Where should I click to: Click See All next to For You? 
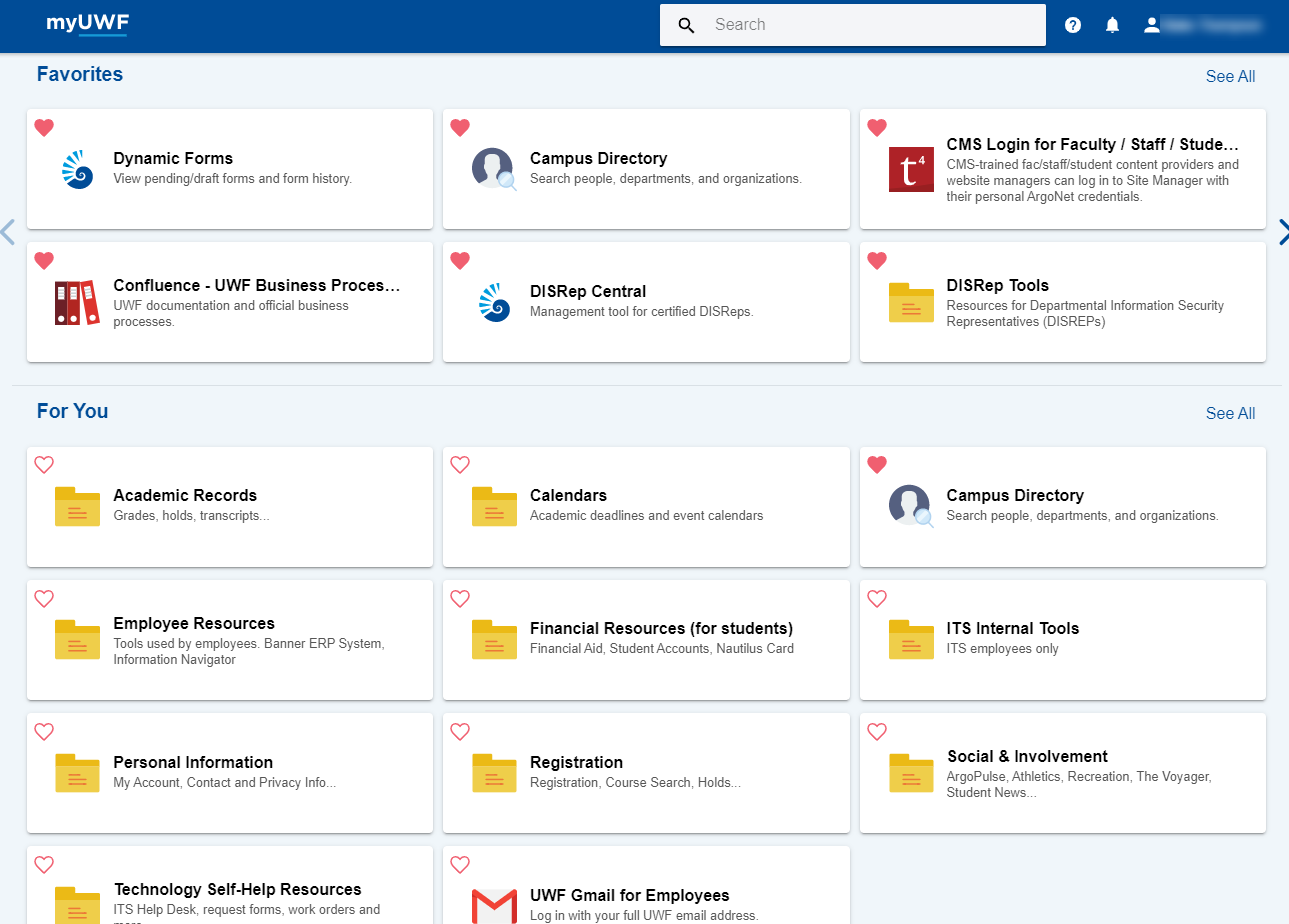(x=1230, y=413)
